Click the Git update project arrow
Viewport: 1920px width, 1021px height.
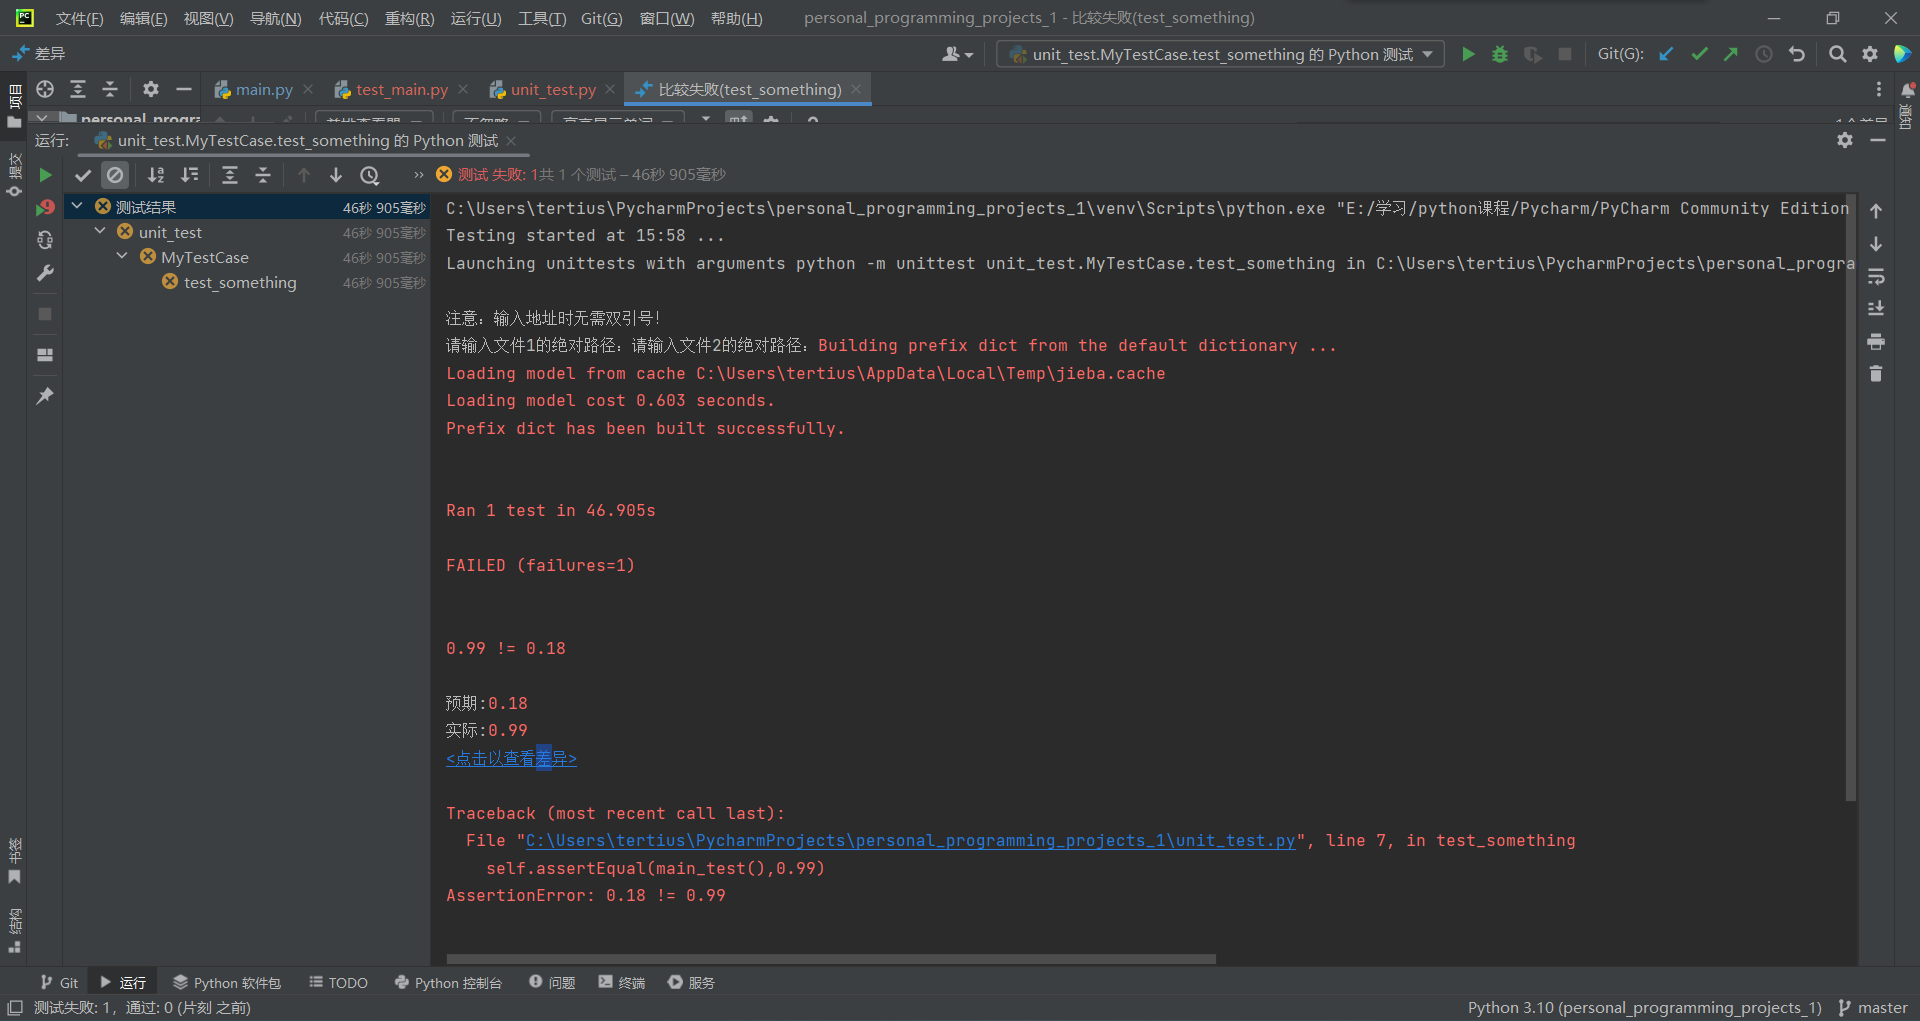click(x=1666, y=54)
